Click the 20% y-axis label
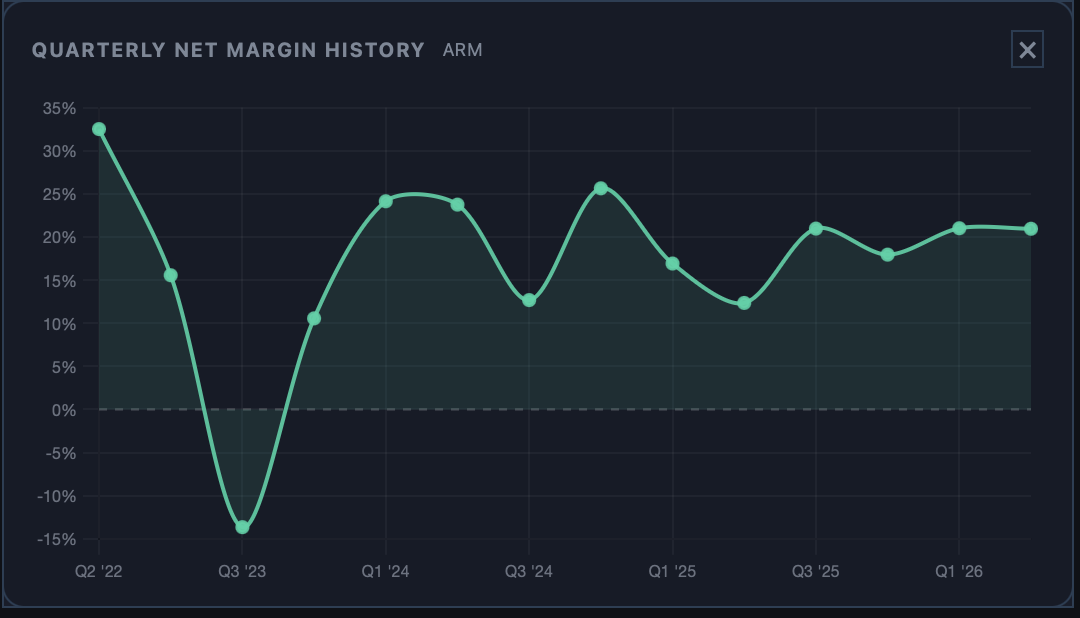This screenshot has height=618, width=1080. pos(59,238)
